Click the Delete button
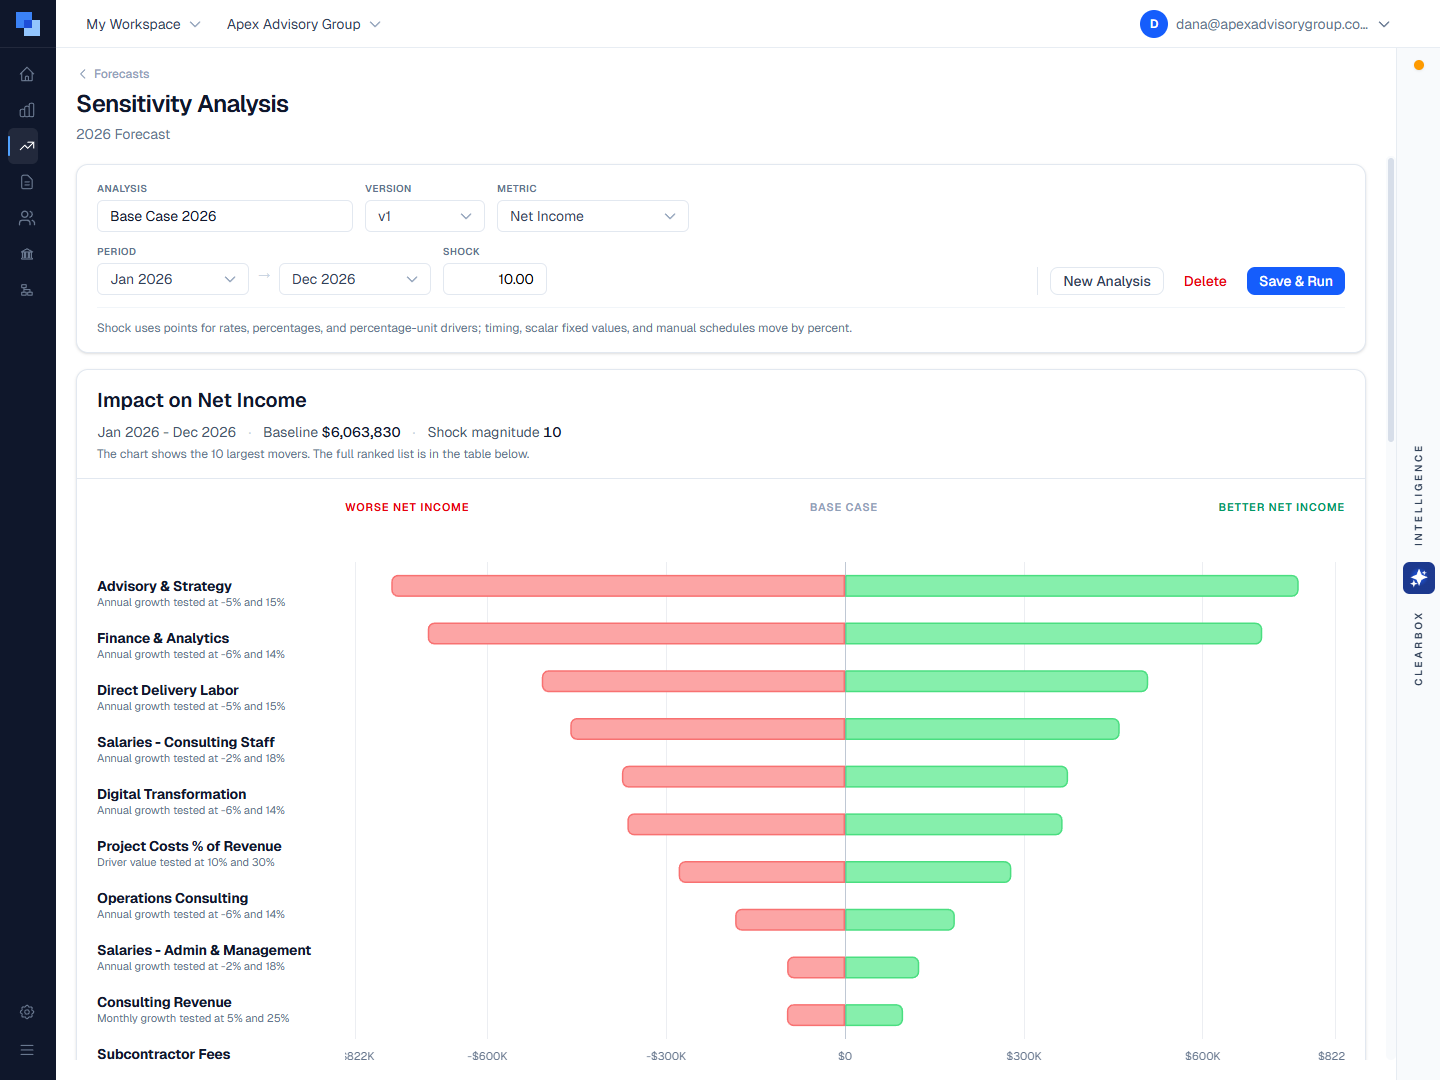Image resolution: width=1440 pixels, height=1080 pixels. click(1205, 281)
